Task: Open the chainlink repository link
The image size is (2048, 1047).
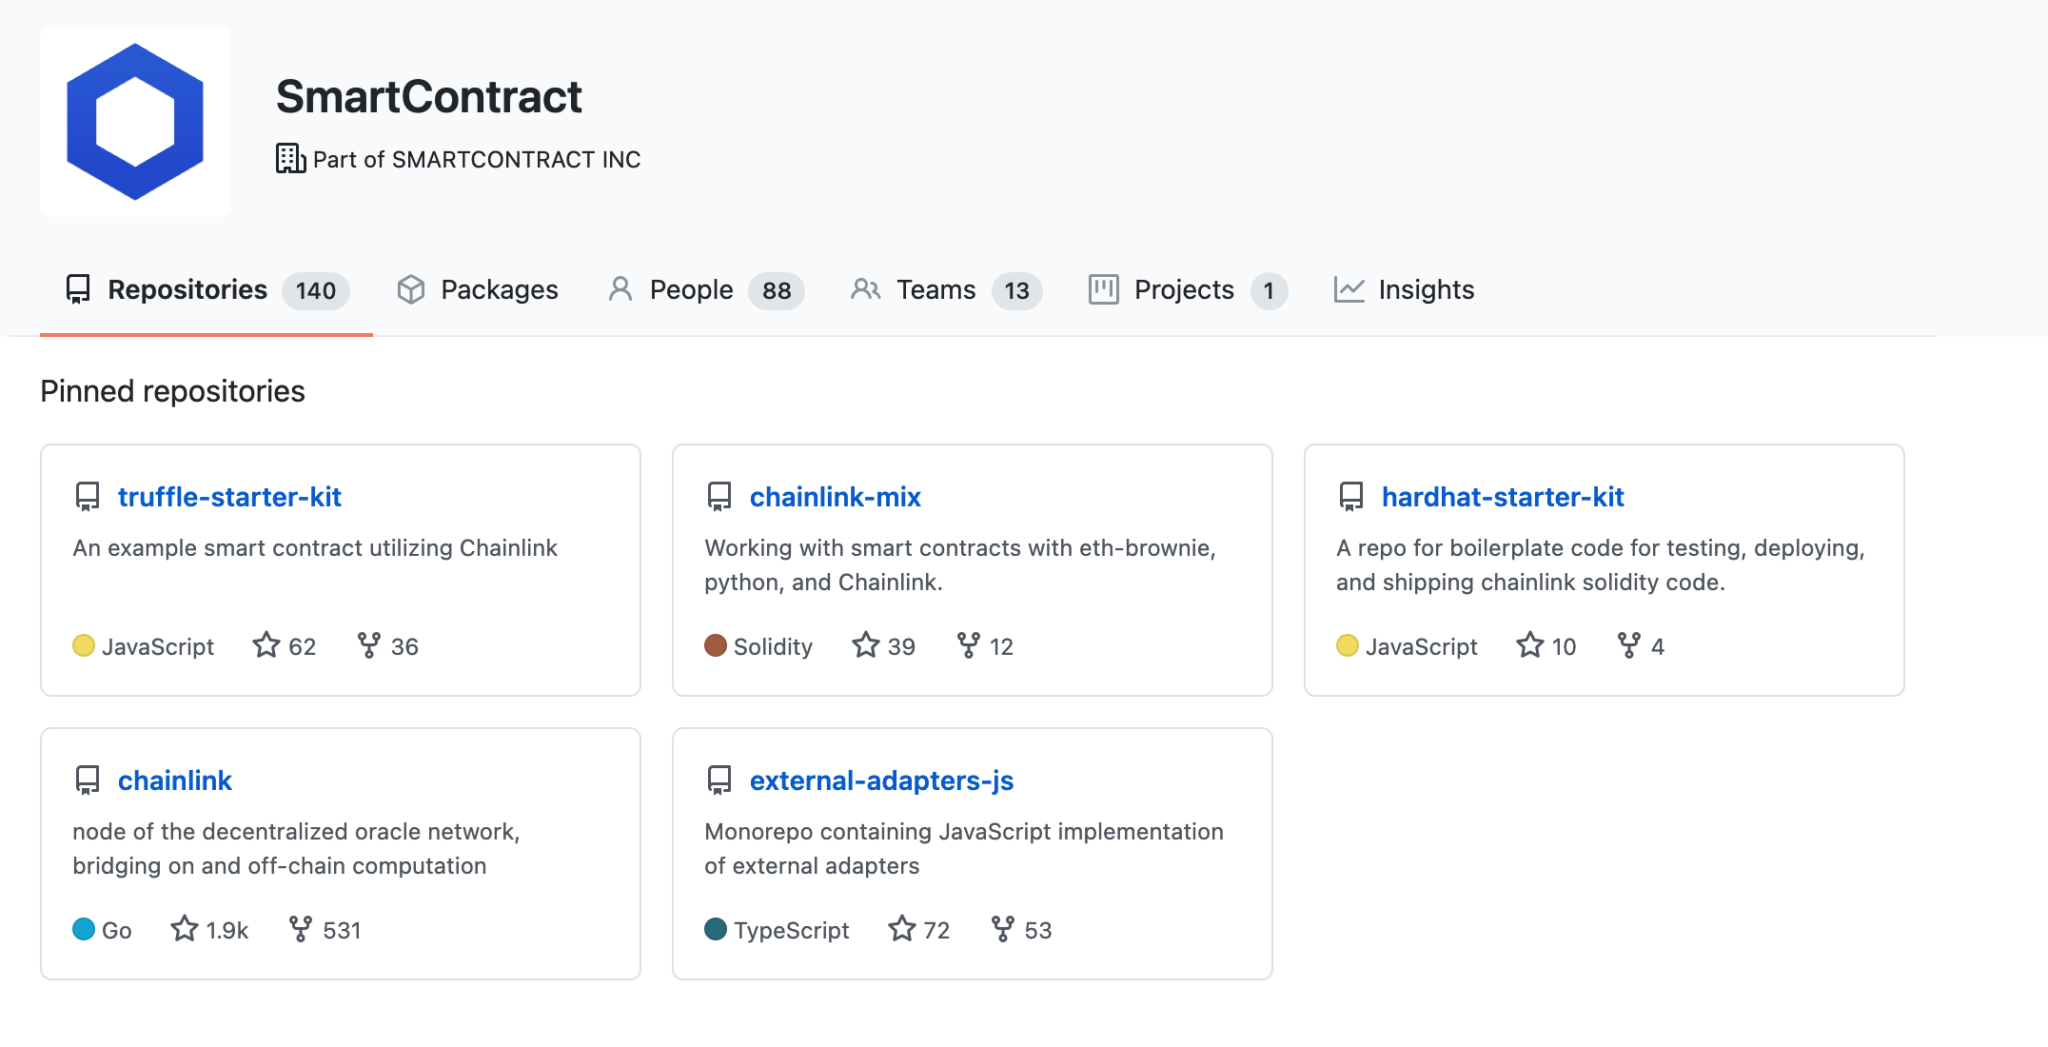Action: click(175, 780)
